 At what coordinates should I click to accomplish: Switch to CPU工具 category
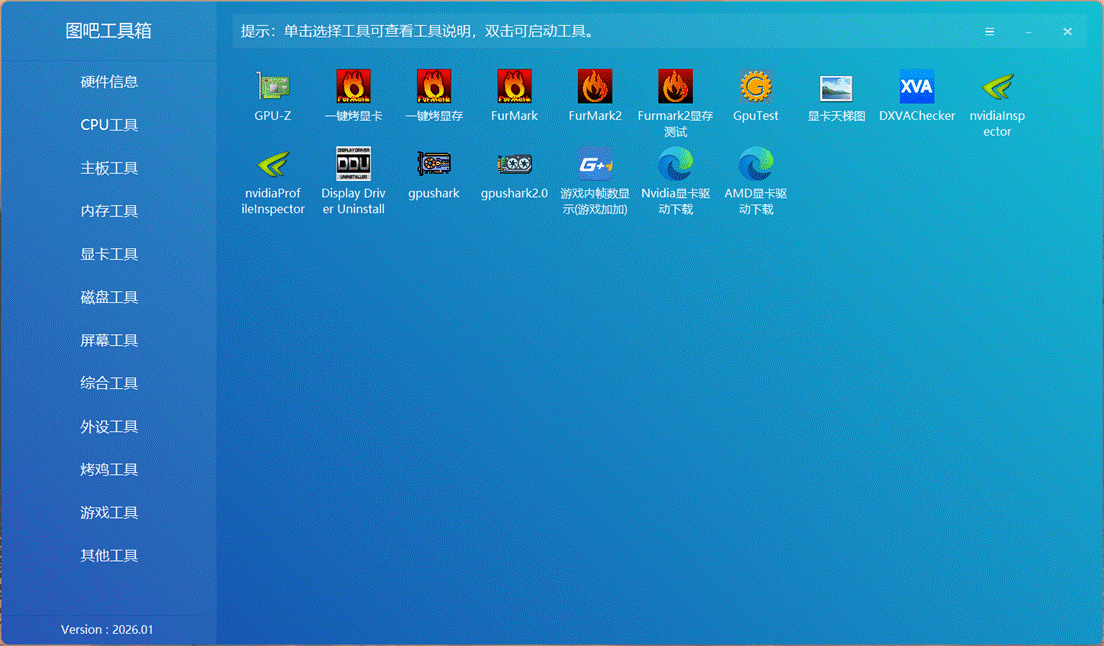pos(109,125)
